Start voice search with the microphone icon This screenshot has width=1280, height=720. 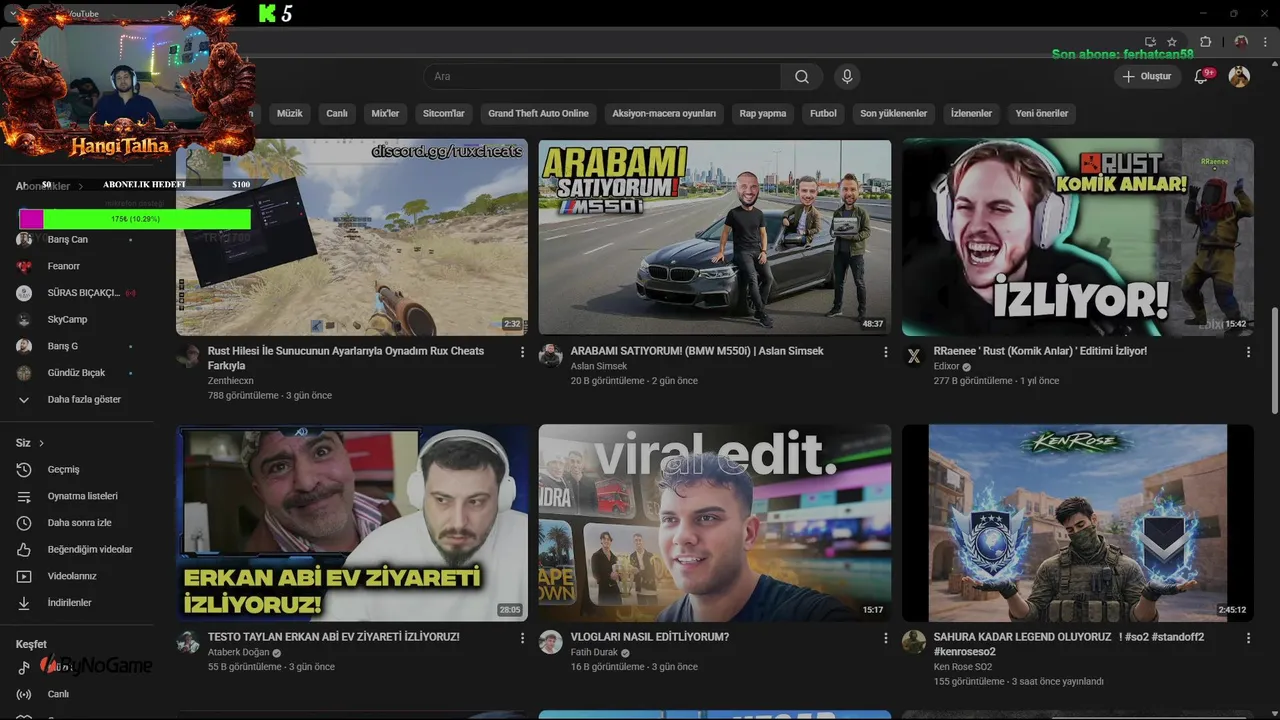[847, 77]
